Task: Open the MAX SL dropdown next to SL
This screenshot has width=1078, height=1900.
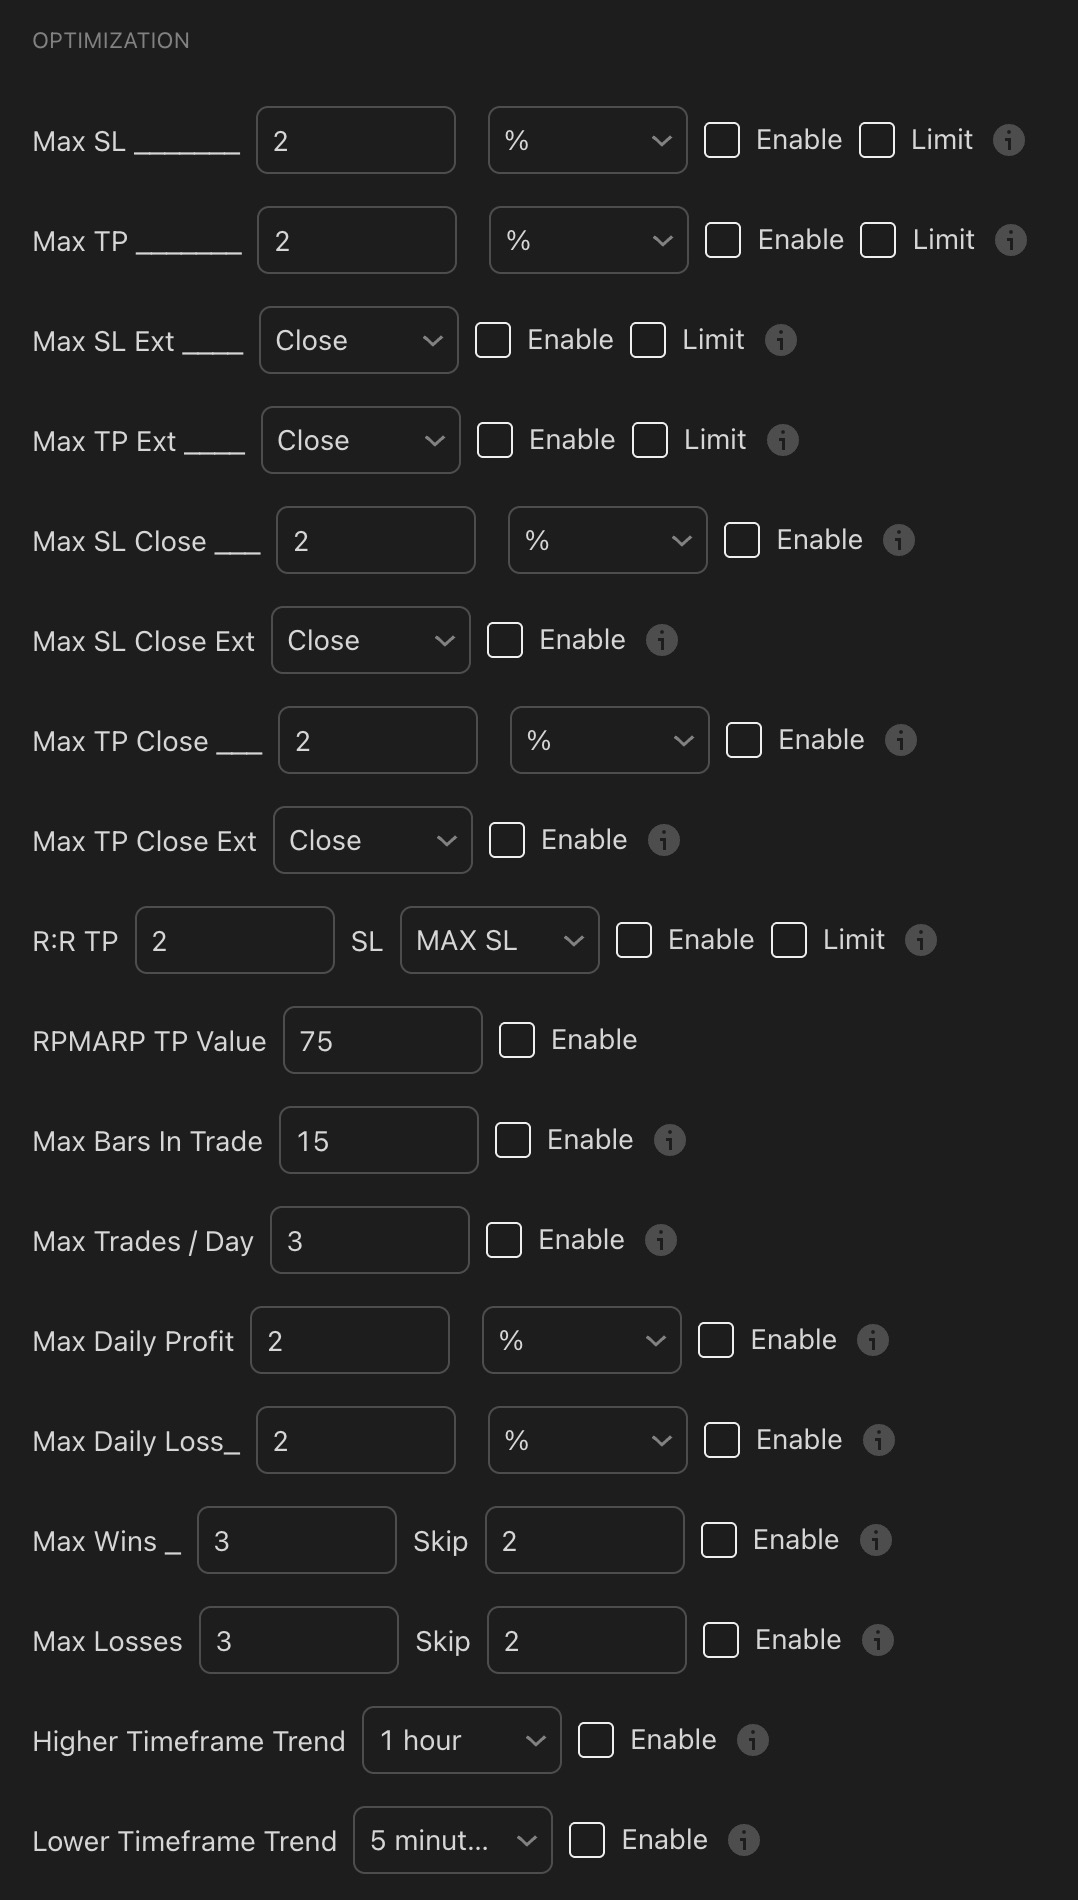Action: pyautogui.click(x=498, y=940)
